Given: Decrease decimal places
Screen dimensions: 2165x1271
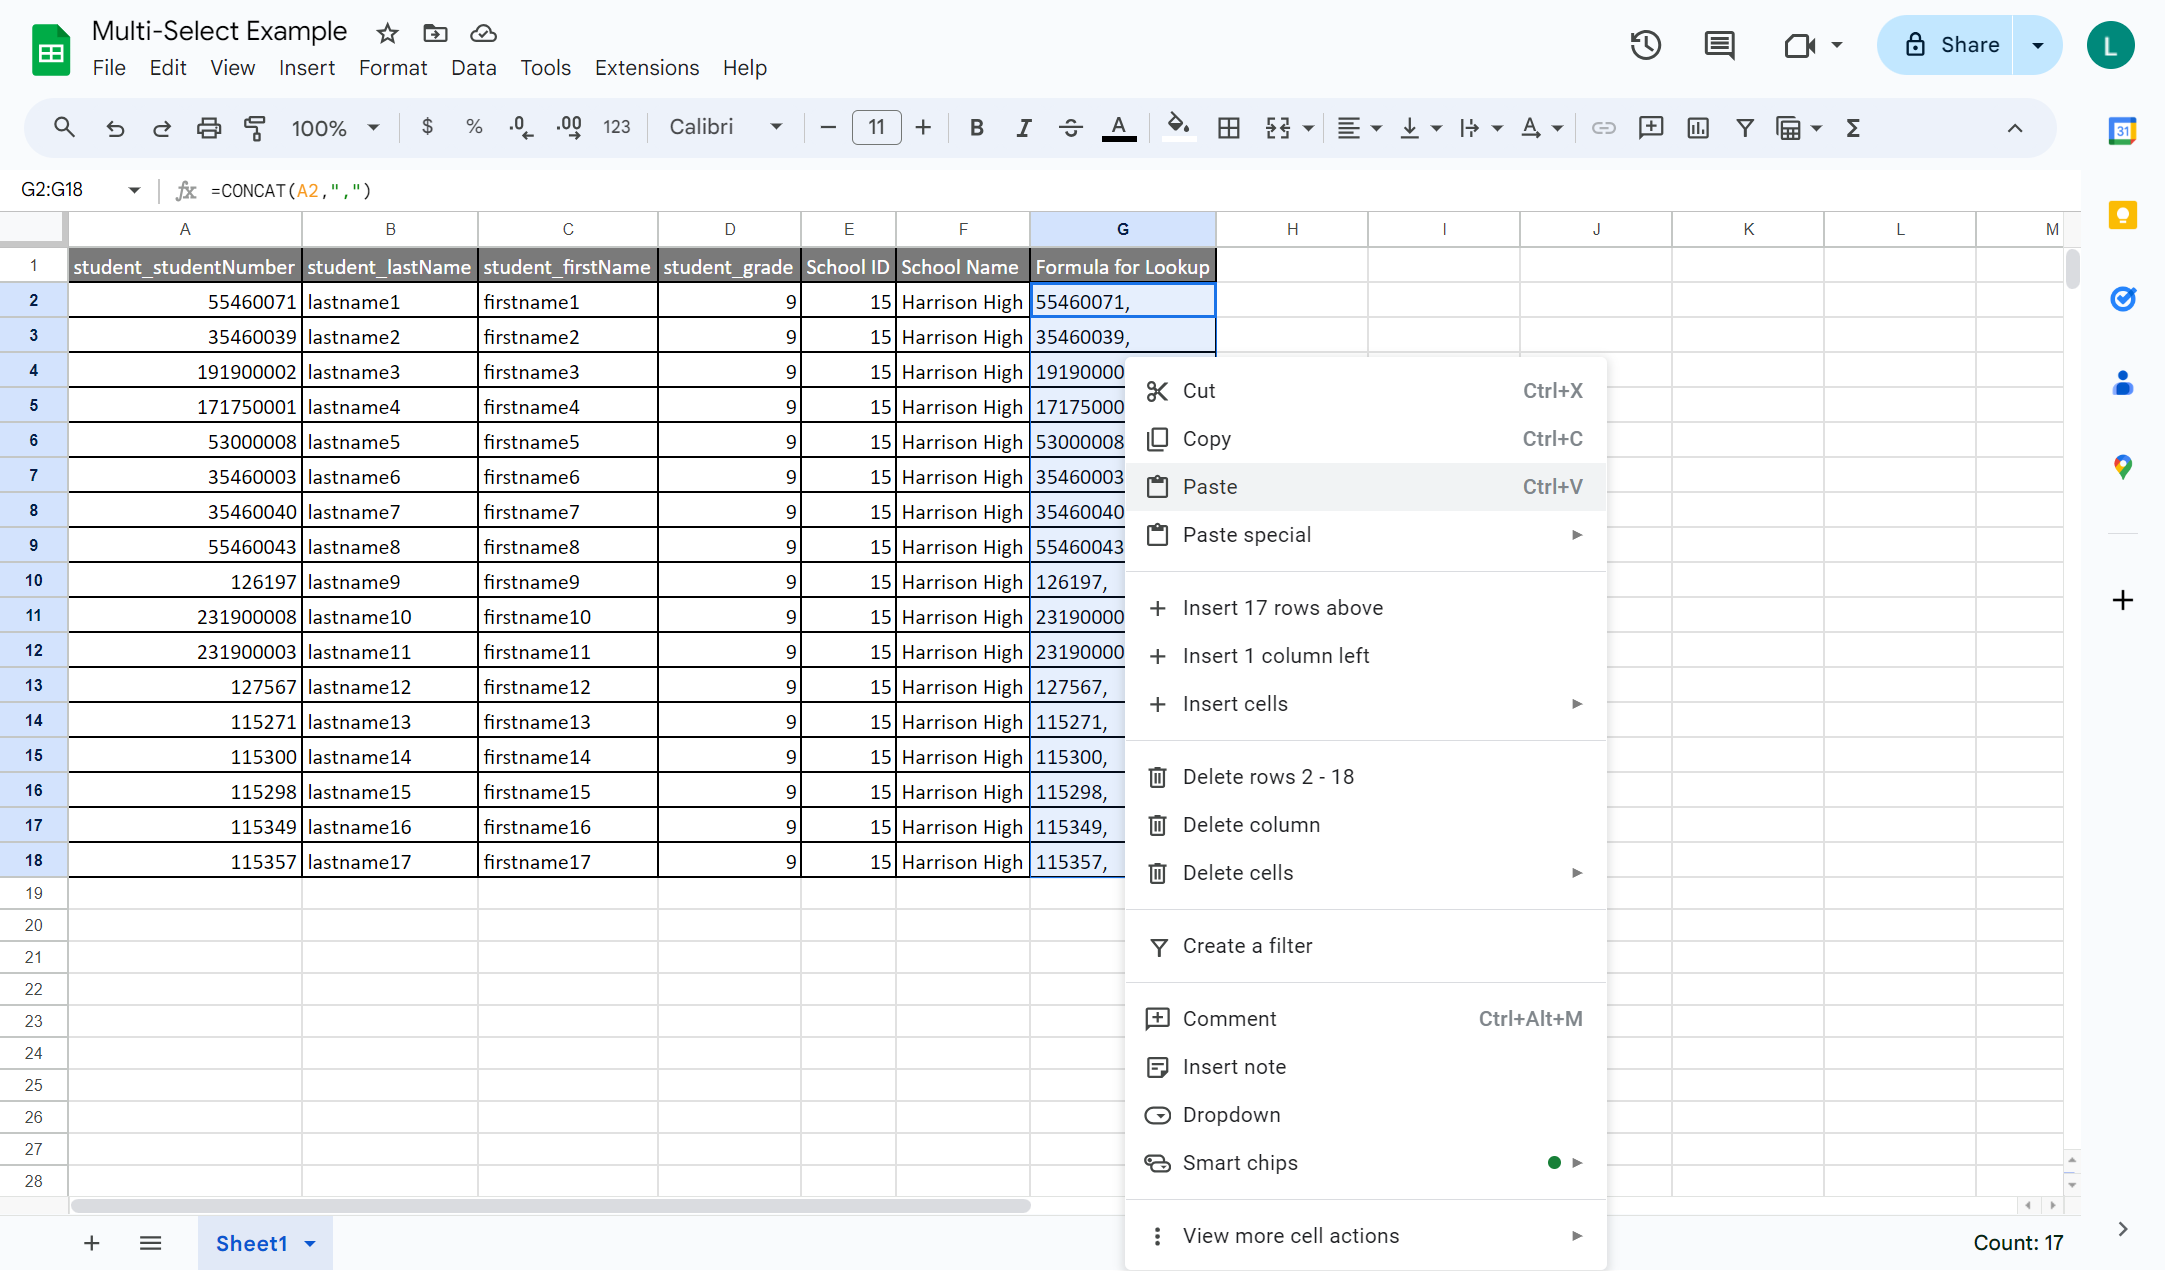Looking at the screenshot, I should tap(521, 127).
